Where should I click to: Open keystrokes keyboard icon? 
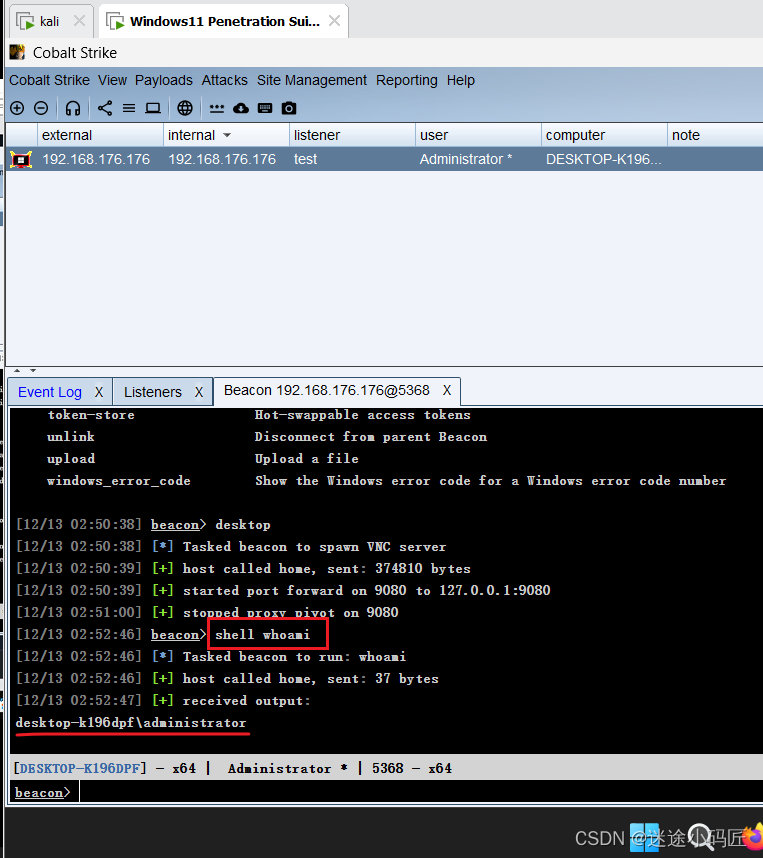[265, 108]
